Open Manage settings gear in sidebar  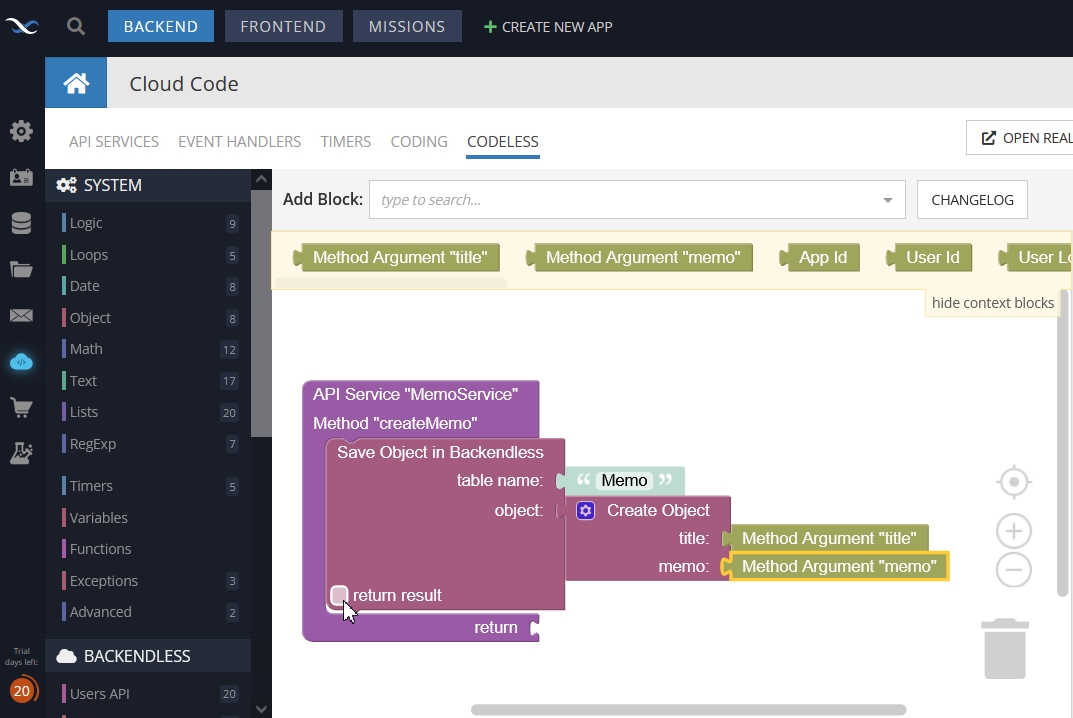21,131
